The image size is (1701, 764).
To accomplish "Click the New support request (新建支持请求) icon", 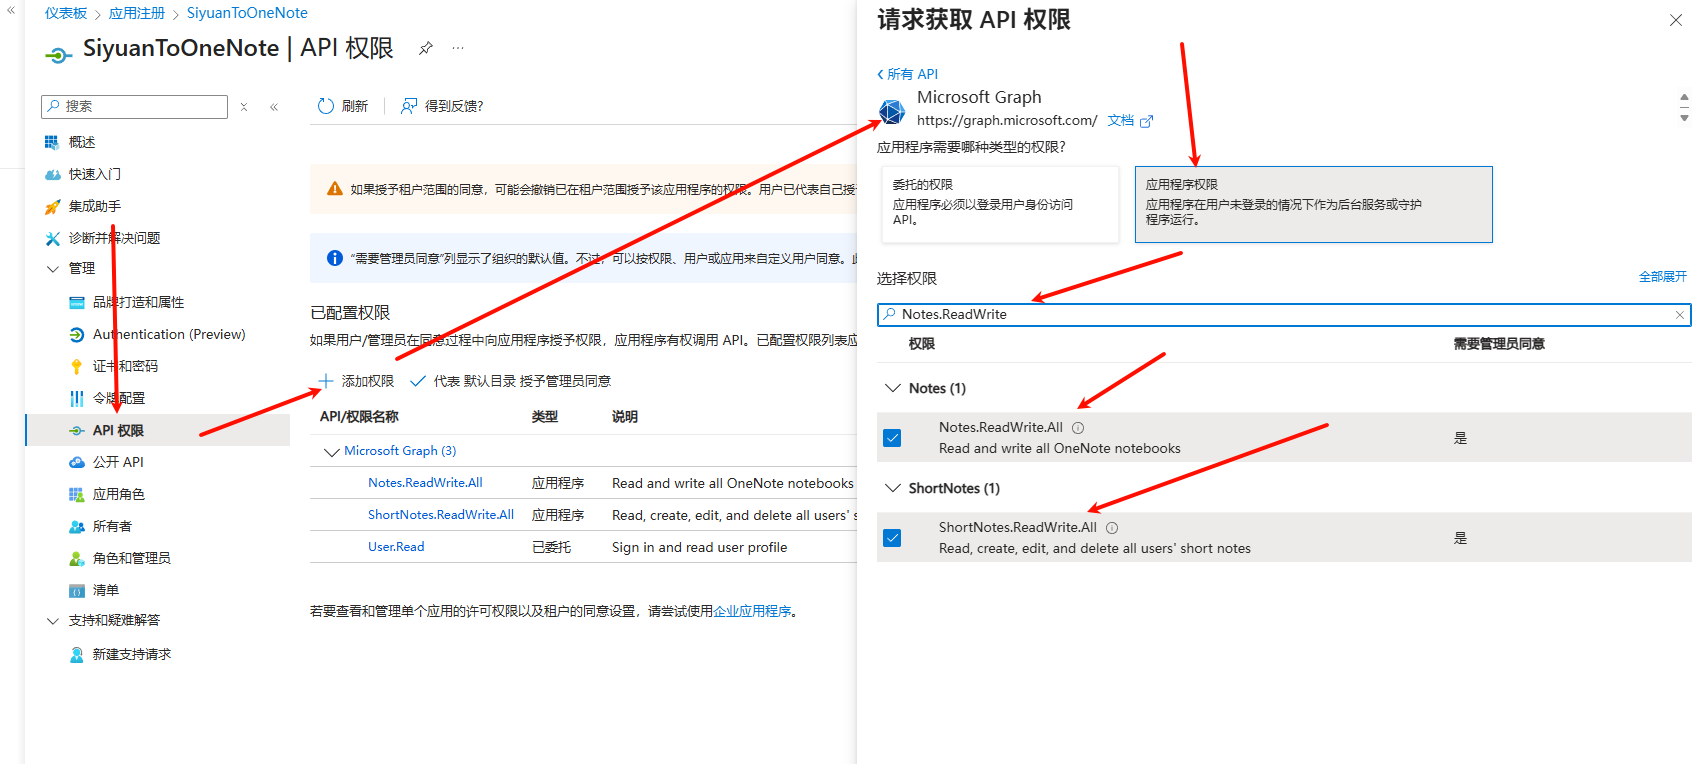I will point(77,654).
